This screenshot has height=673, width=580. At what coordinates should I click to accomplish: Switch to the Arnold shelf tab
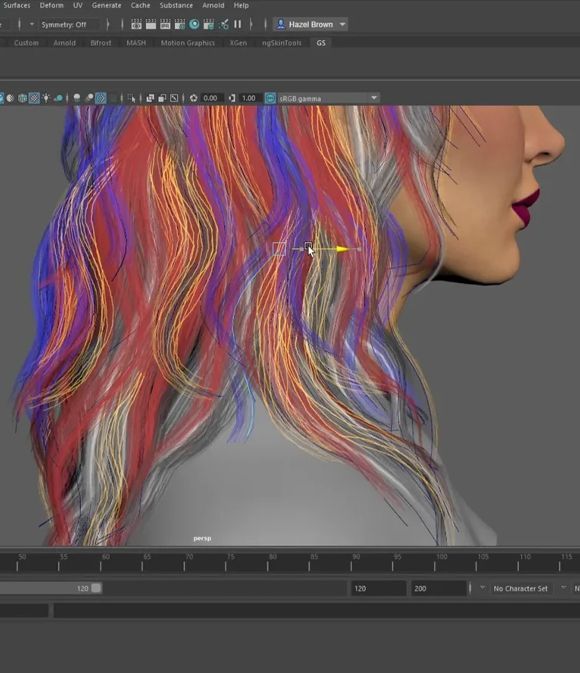(x=64, y=43)
